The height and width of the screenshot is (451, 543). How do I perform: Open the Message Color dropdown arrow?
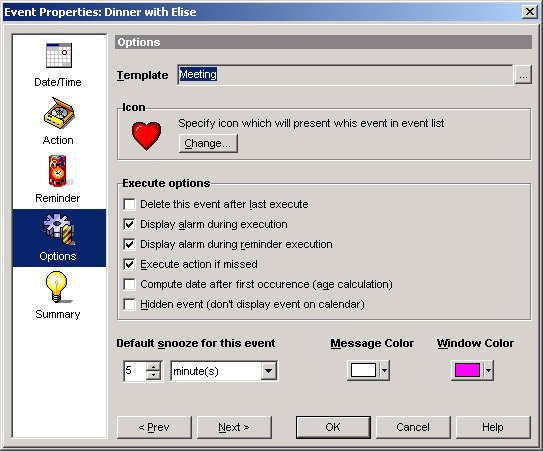point(384,370)
